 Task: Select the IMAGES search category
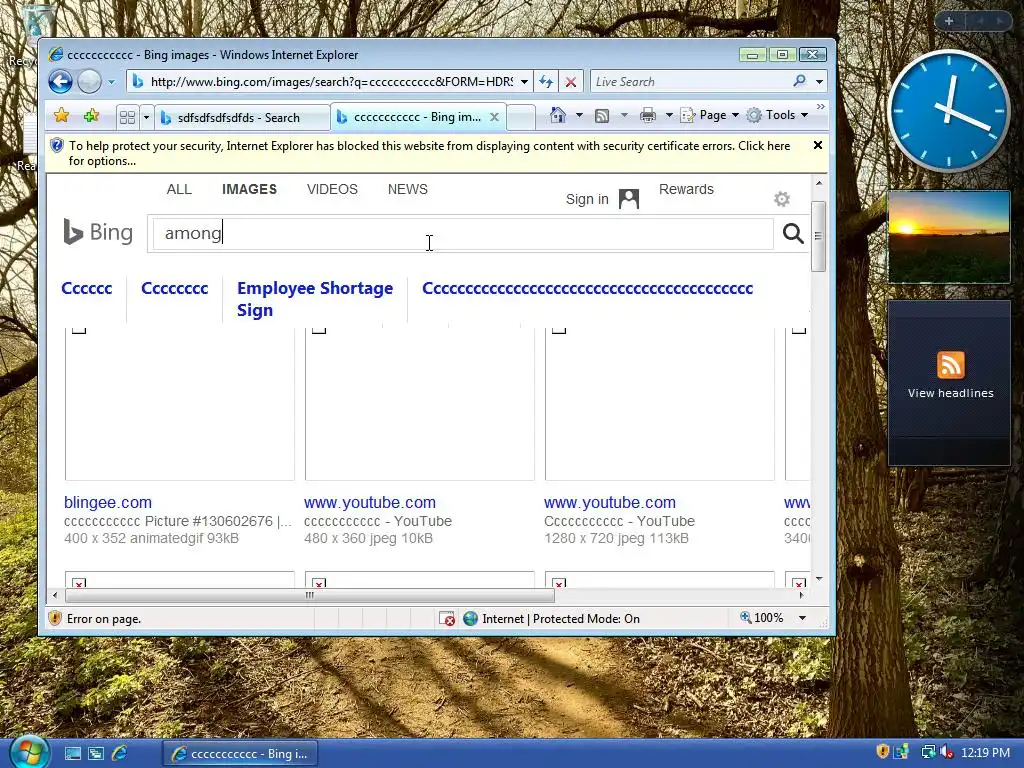pyautogui.click(x=249, y=189)
